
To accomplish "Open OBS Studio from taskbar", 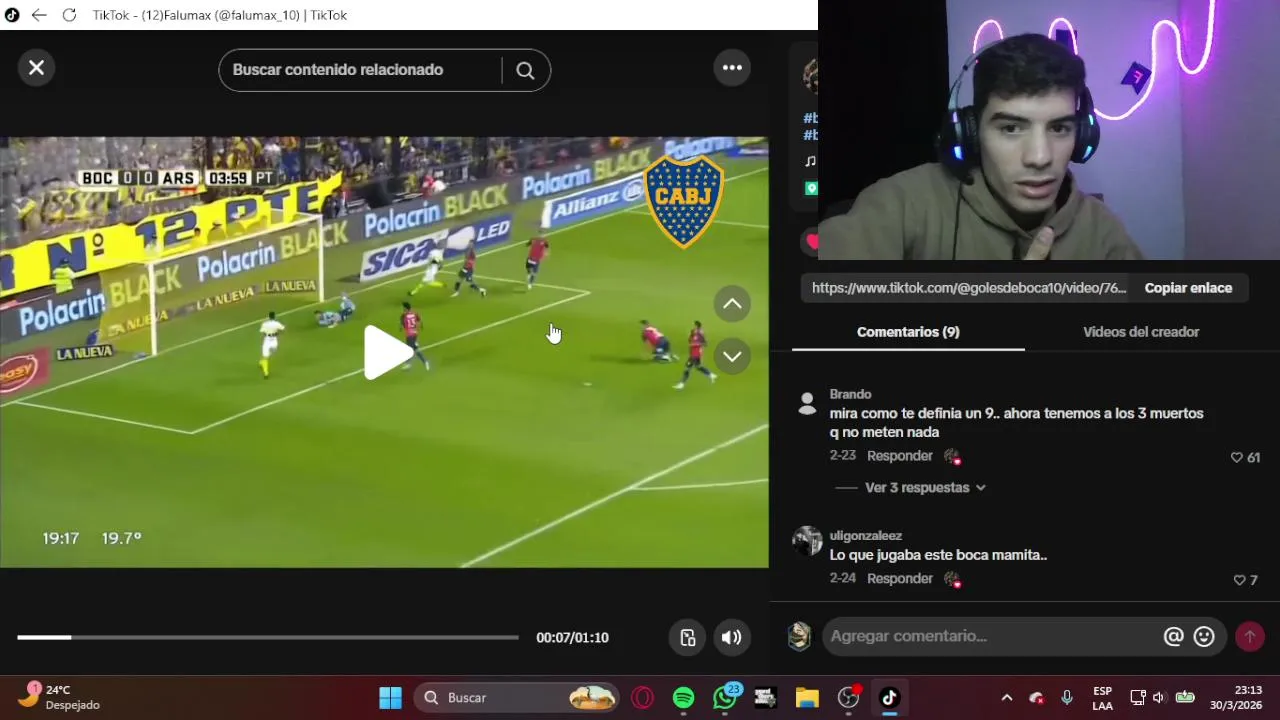I will (x=848, y=698).
